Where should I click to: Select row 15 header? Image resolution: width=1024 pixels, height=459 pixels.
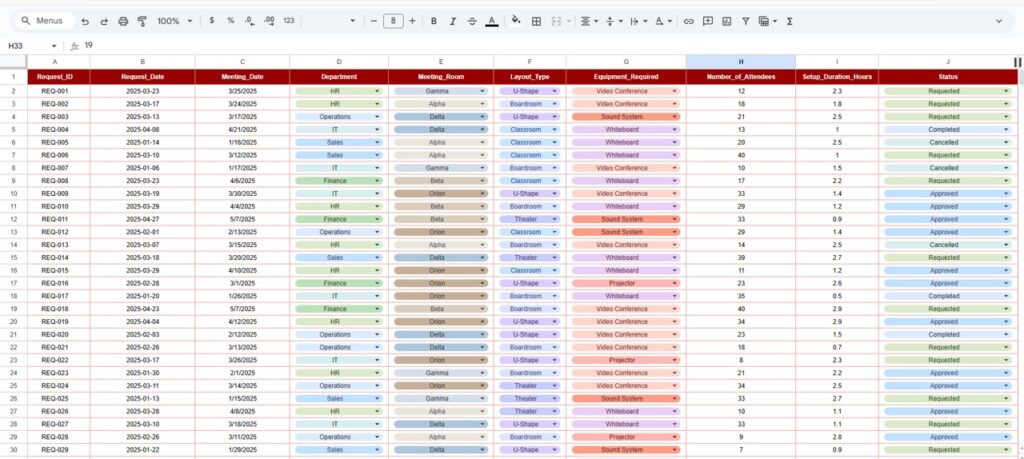13,258
